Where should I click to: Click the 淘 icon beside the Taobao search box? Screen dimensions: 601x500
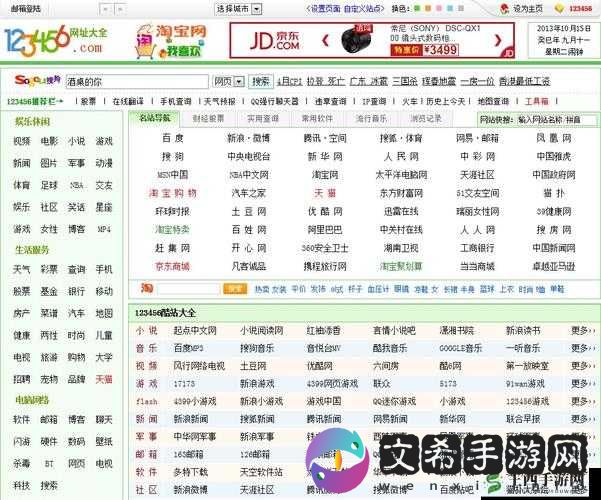pyautogui.click(x=147, y=288)
